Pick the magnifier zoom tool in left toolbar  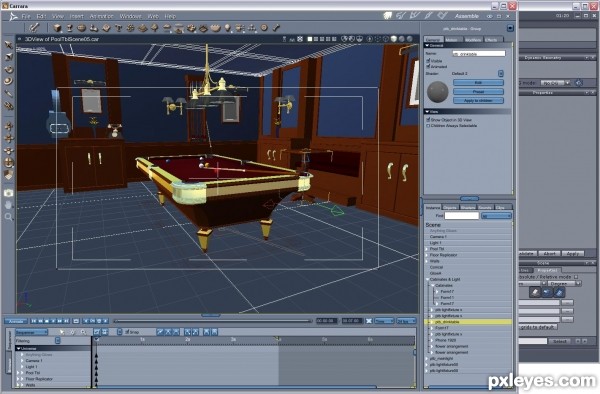click(8, 217)
